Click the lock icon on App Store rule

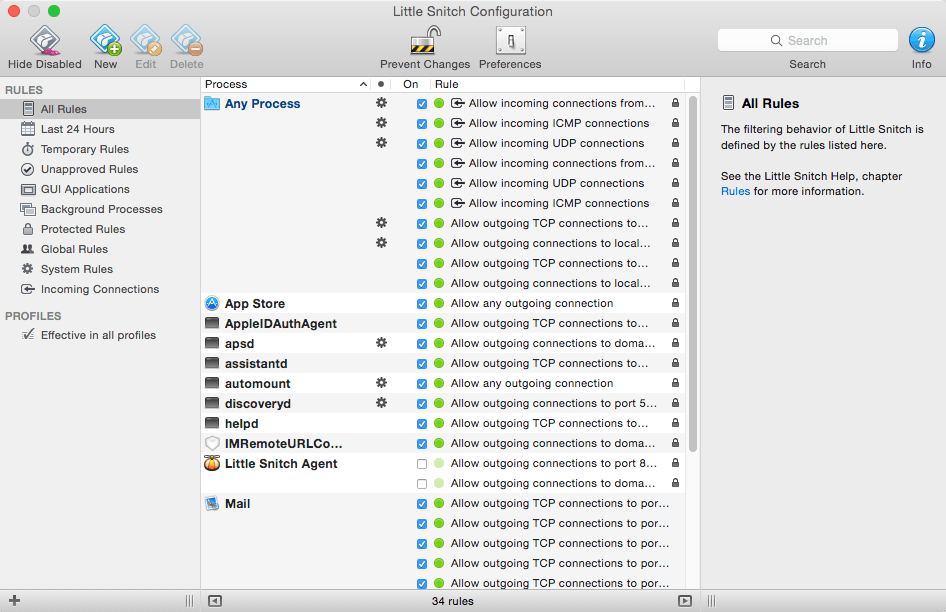(x=675, y=303)
